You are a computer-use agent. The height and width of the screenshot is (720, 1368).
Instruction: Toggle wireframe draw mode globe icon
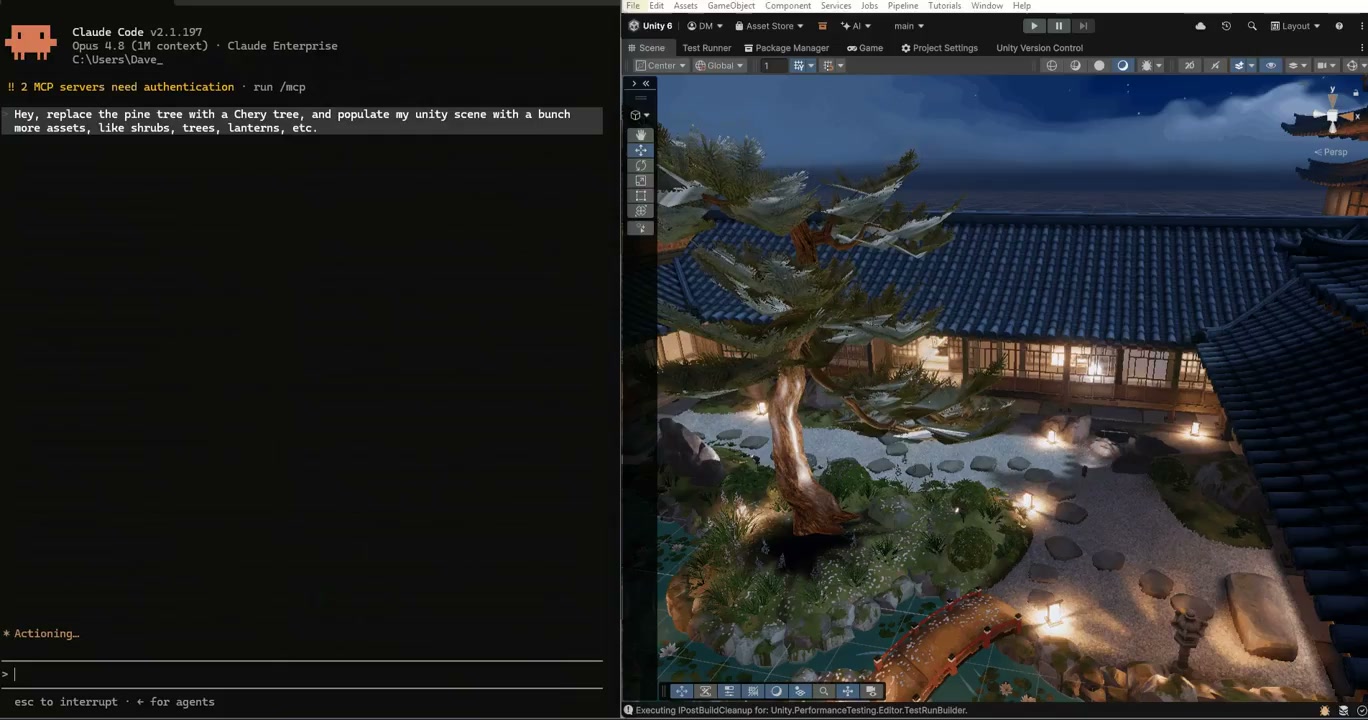click(1051, 66)
